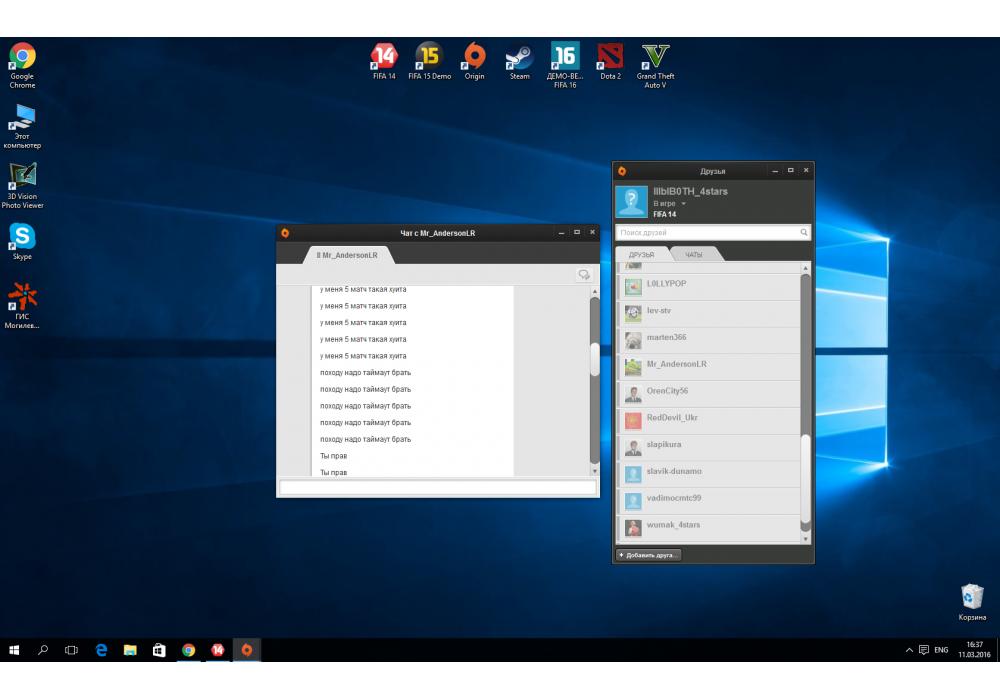Open Grand Theft Auto V shortcut
This screenshot has height=700, width=1000.
pos(655,57)
